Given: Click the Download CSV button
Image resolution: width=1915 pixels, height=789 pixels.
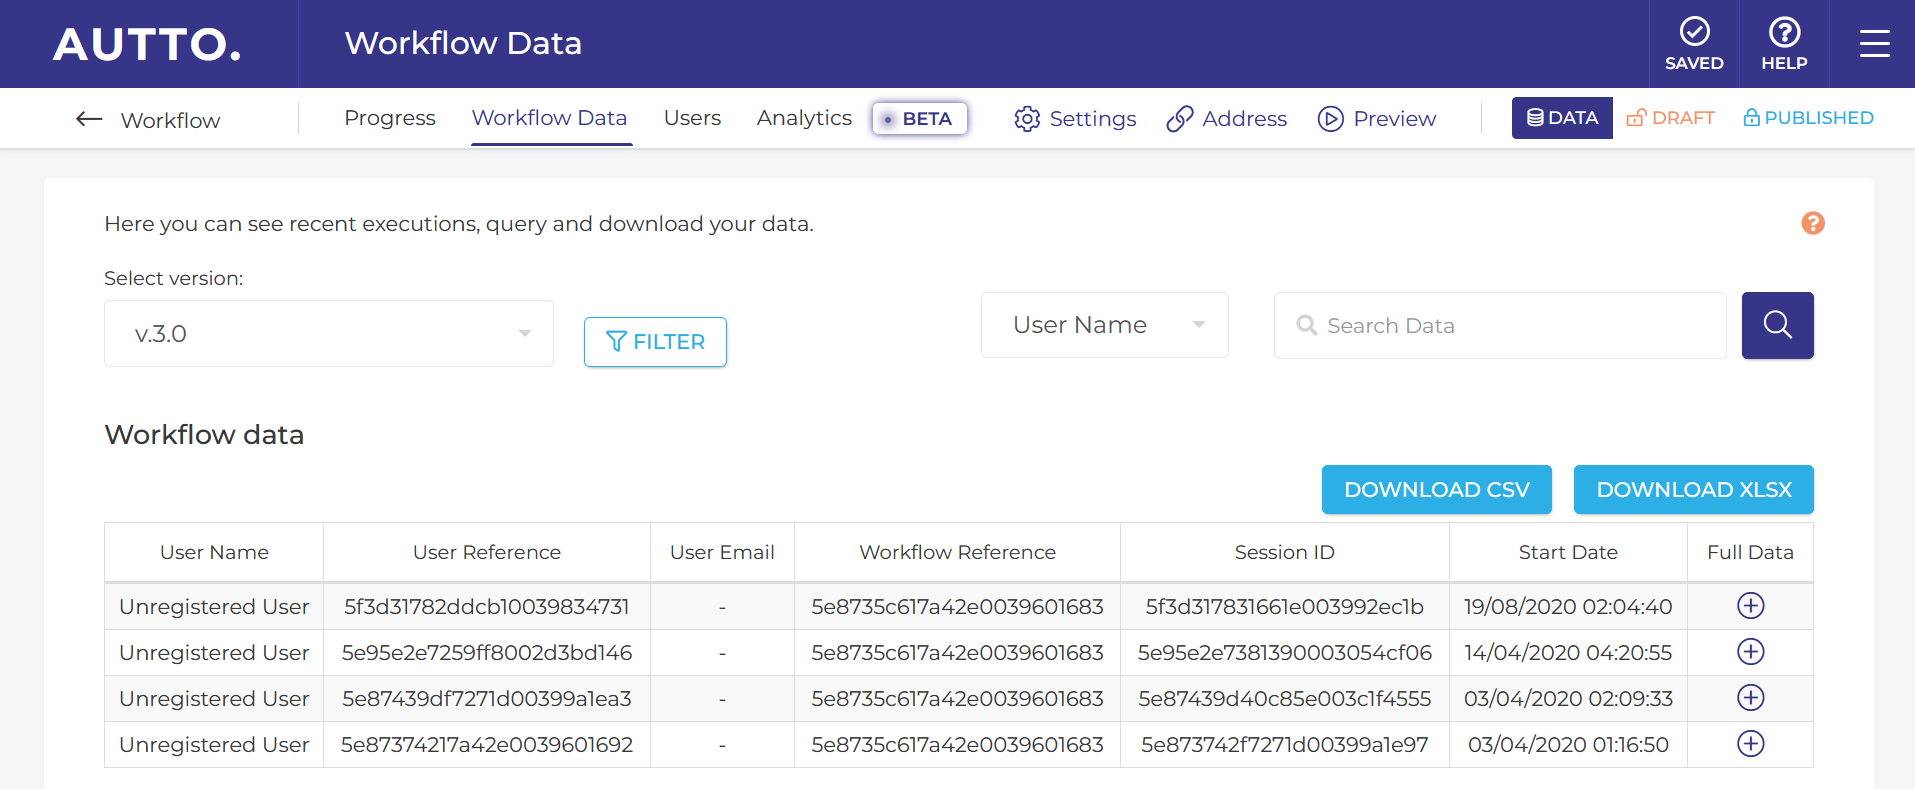Looking at the screenshot, I should pos(1436,490).
